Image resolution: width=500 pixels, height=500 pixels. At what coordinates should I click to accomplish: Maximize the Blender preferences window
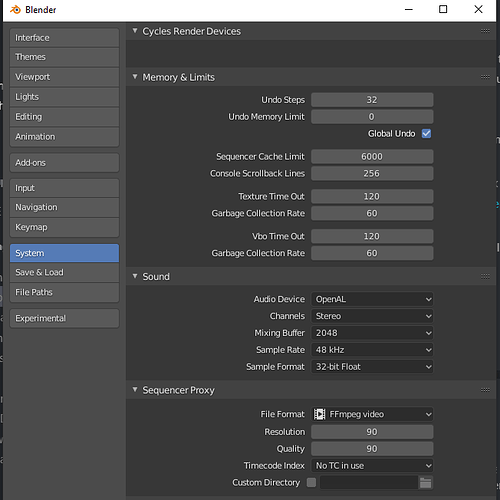coord(443,9)
